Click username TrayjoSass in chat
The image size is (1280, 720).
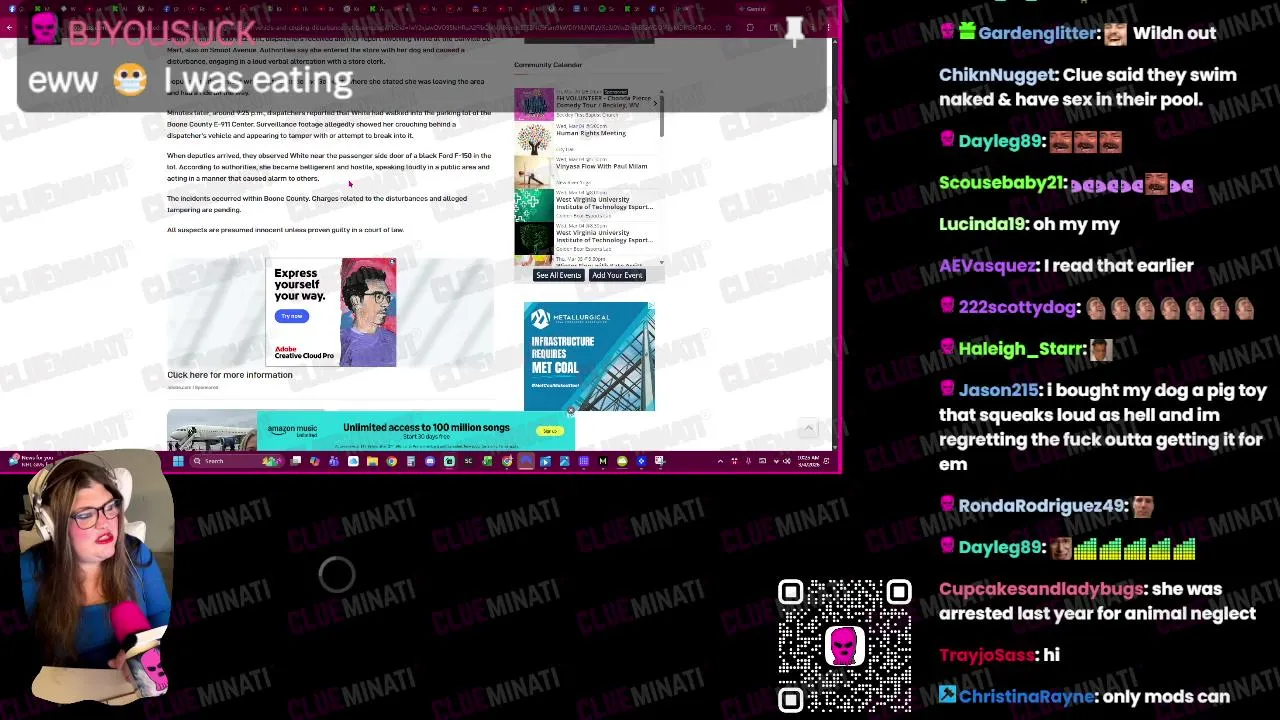click(985, 654)
